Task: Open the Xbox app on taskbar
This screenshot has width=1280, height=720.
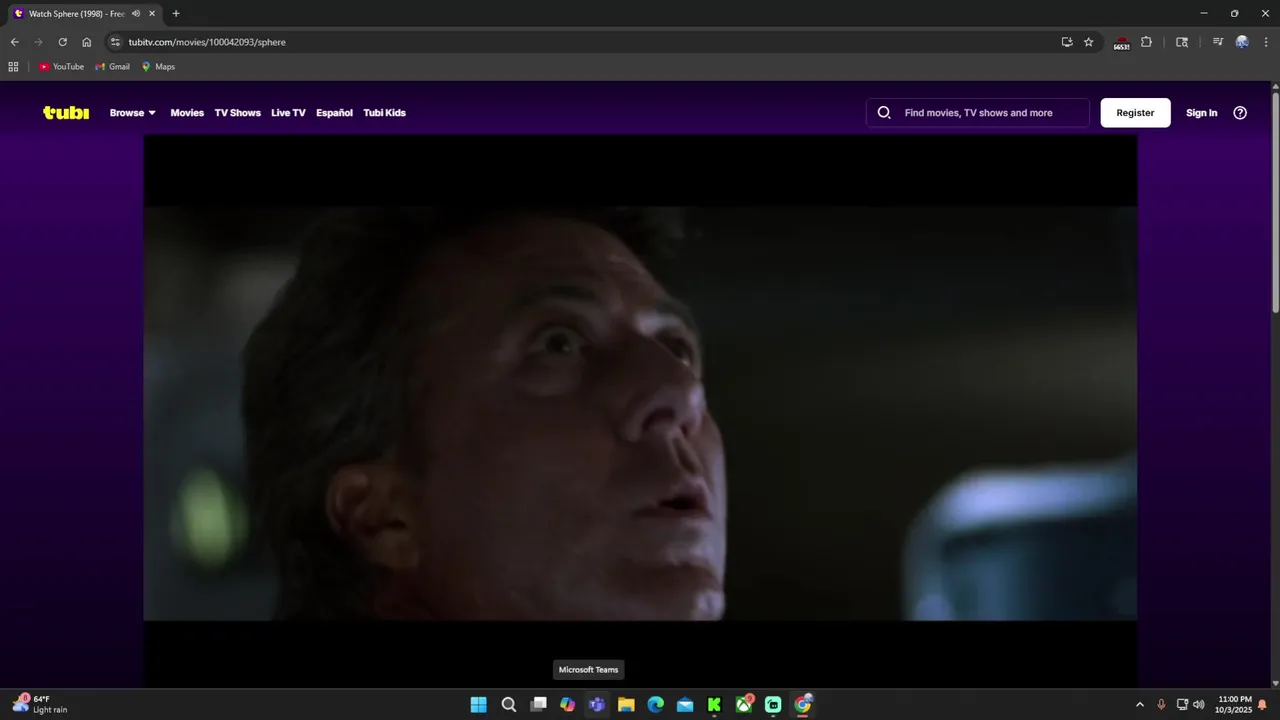Action: click(744, 705)
